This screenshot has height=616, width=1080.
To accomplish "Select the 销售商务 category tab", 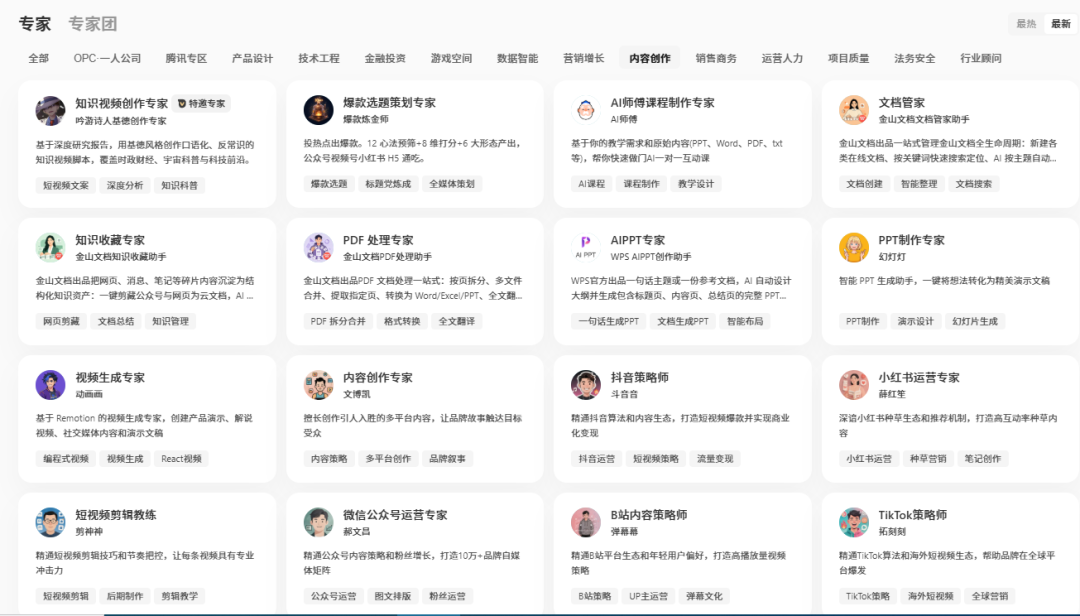I will (716, 58).
